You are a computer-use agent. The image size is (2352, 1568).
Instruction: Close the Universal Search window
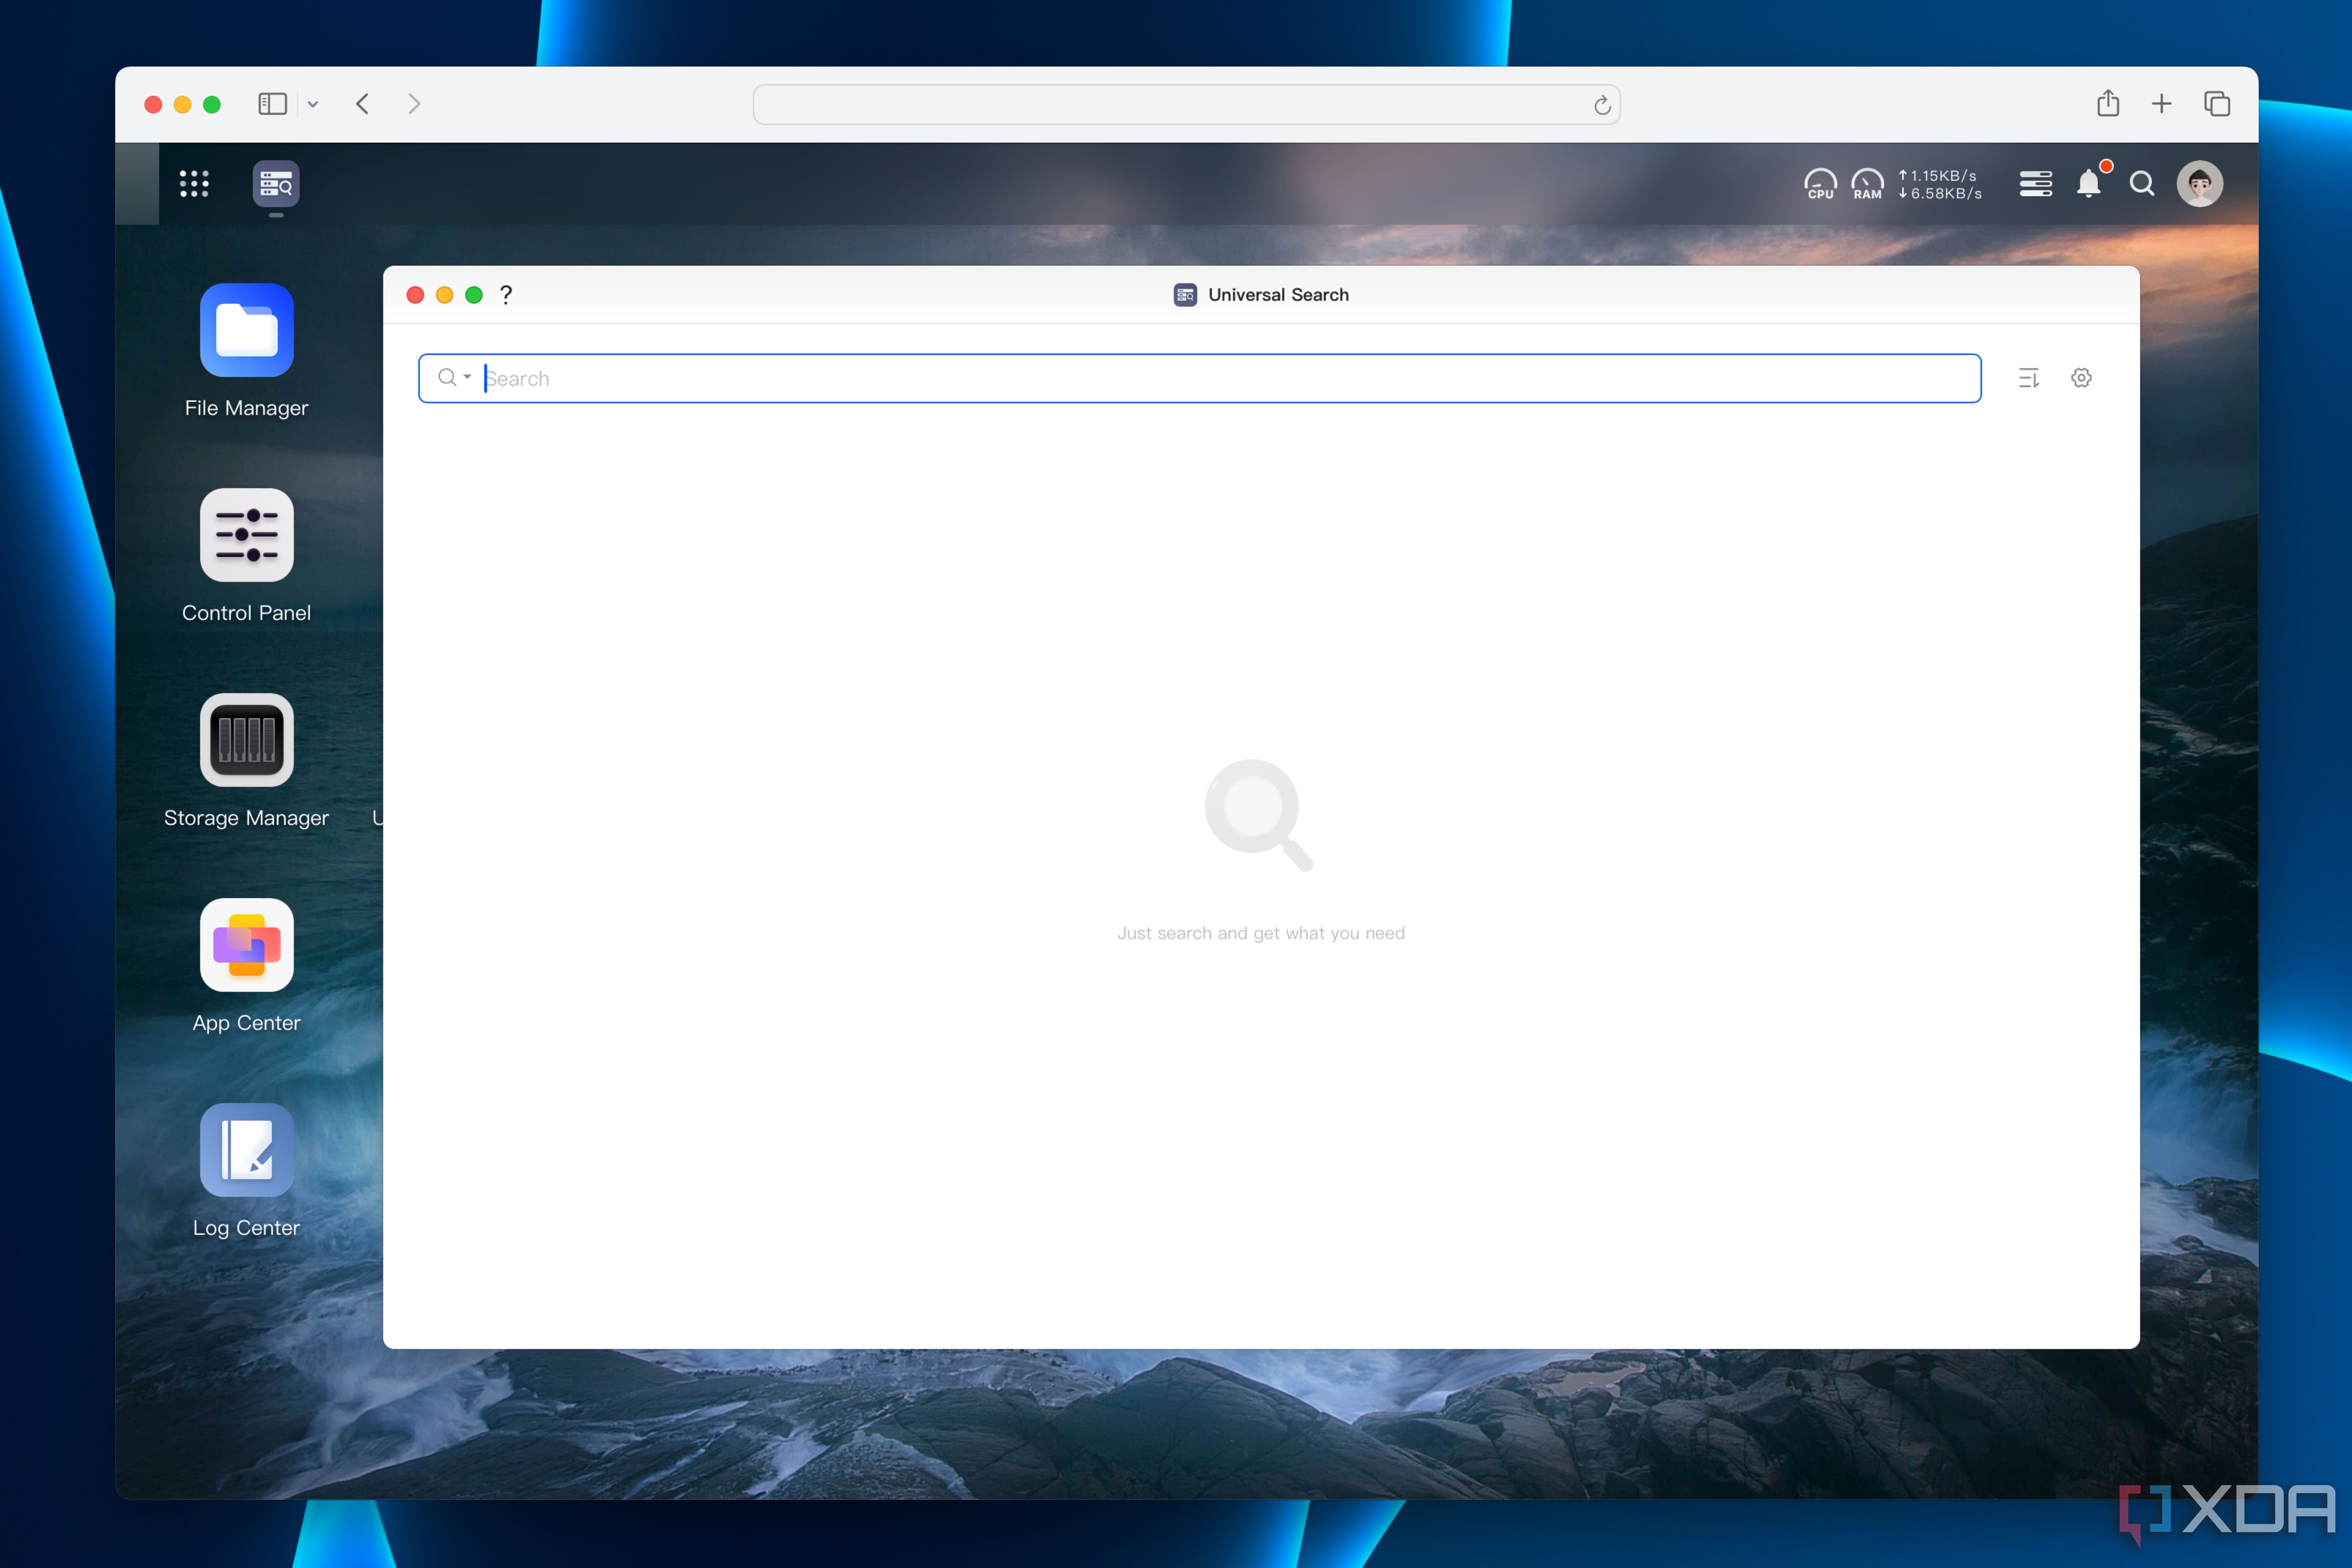click(x=415, y=295)
